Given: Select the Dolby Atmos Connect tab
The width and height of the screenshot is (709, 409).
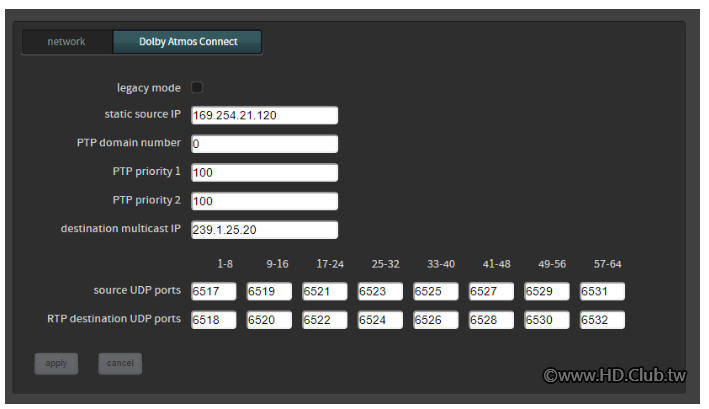Looking at the screenshot, I should click(x=187, y=42).
